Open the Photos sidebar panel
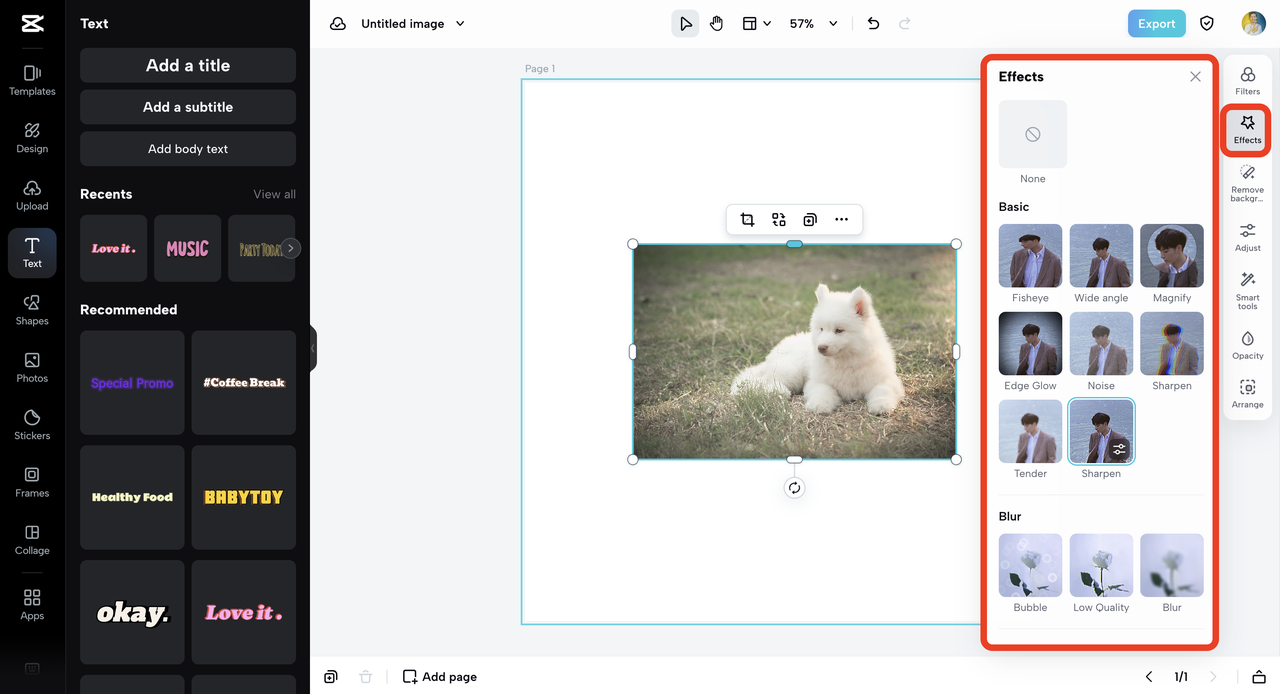The image size is (1280, 694). pos(32,367)
